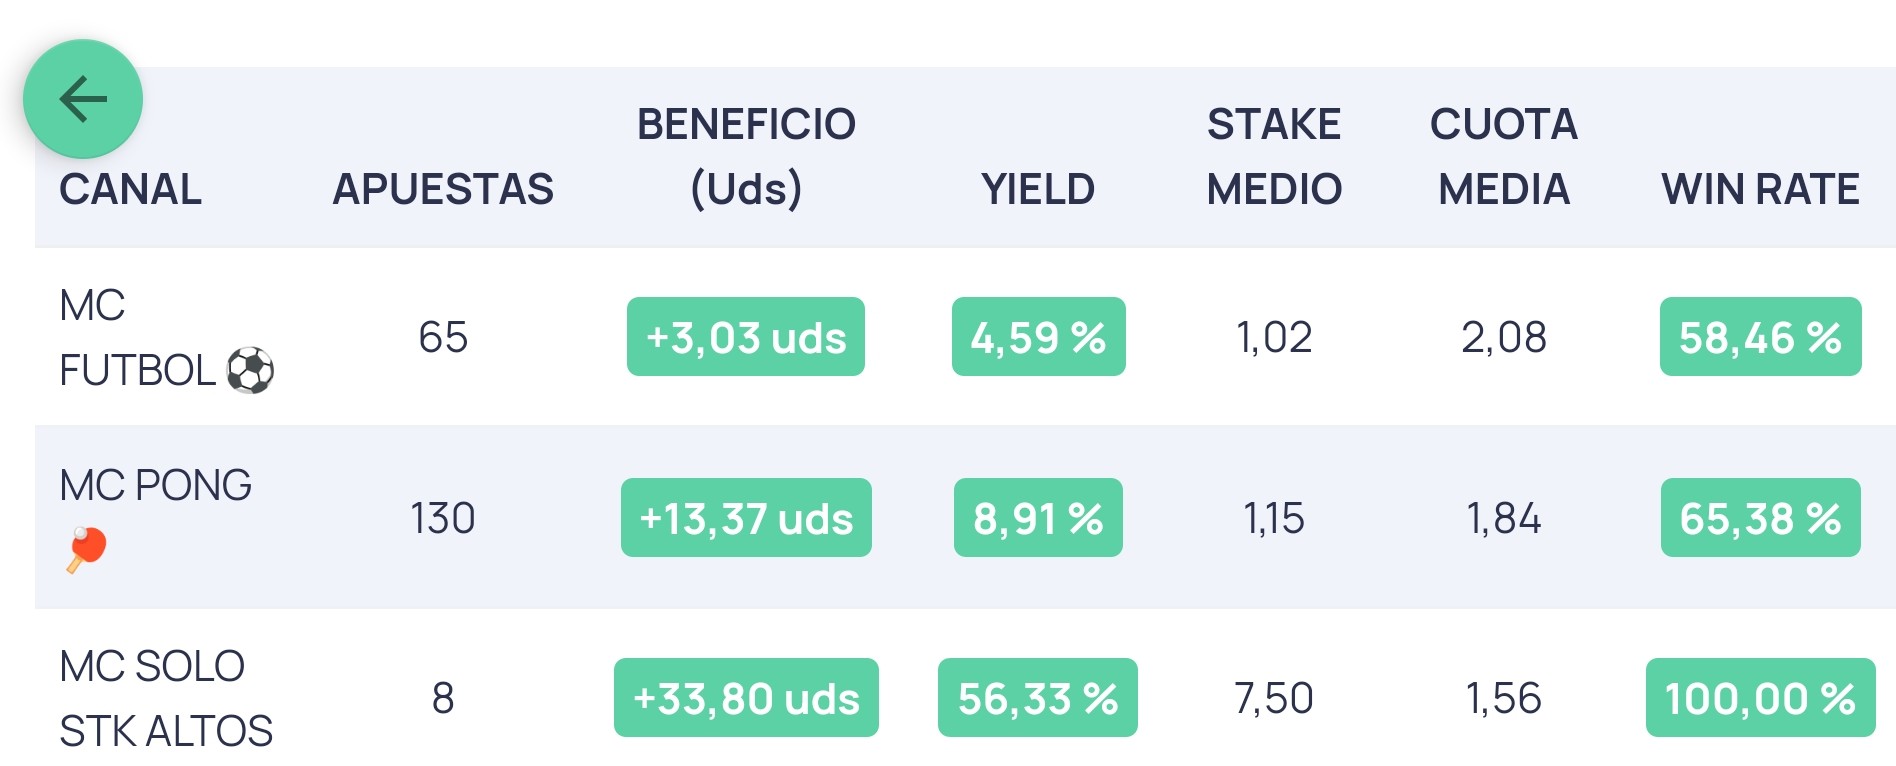The width and height of the screenshot is (1896, 766).
Task: Click the YIELD column header
Action: (1038, 189)
